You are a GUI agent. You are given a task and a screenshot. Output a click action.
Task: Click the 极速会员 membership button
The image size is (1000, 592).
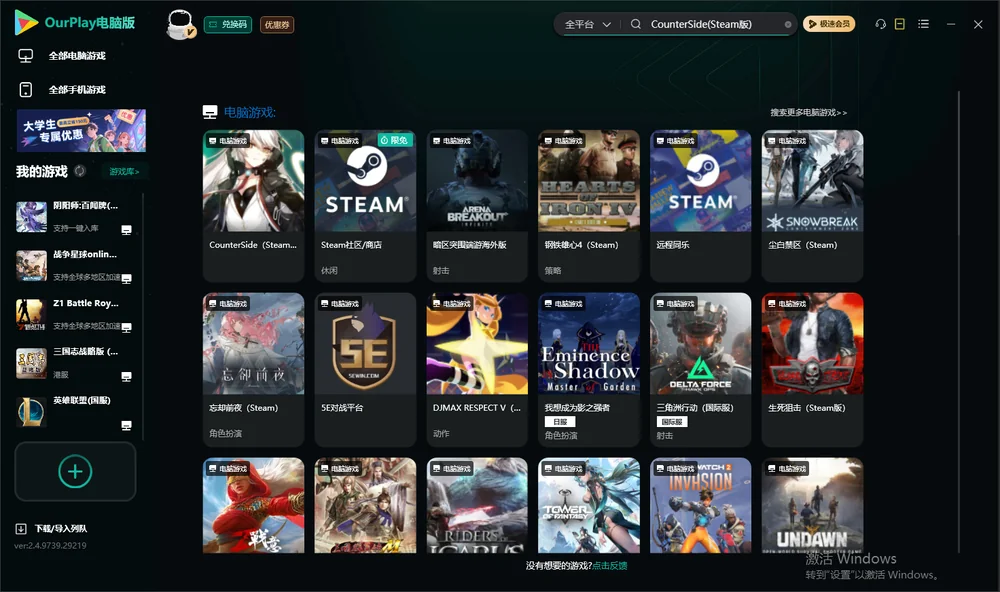(x=829, y=24)
